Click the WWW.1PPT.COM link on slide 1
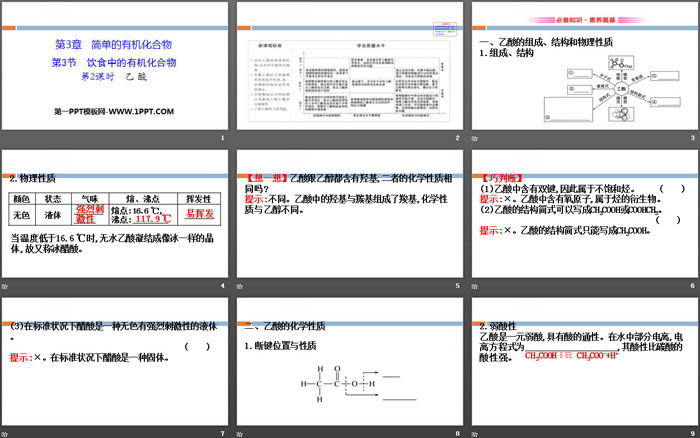The image size is (700, 438). tap(111, 108)
